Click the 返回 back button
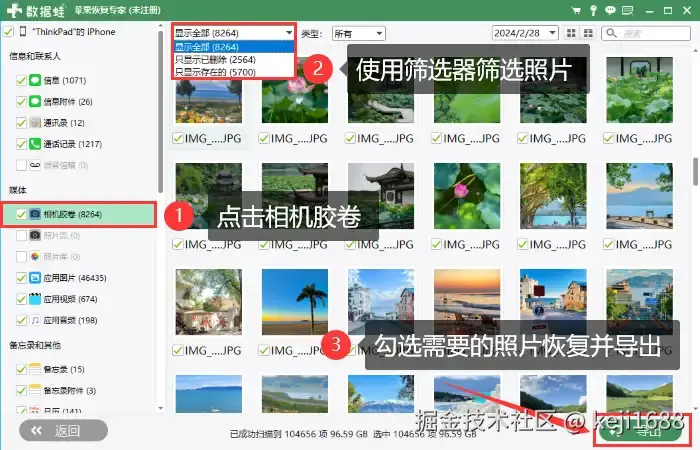Image resolution: width=700 pixels, height=450 pixels. point(63,430)
